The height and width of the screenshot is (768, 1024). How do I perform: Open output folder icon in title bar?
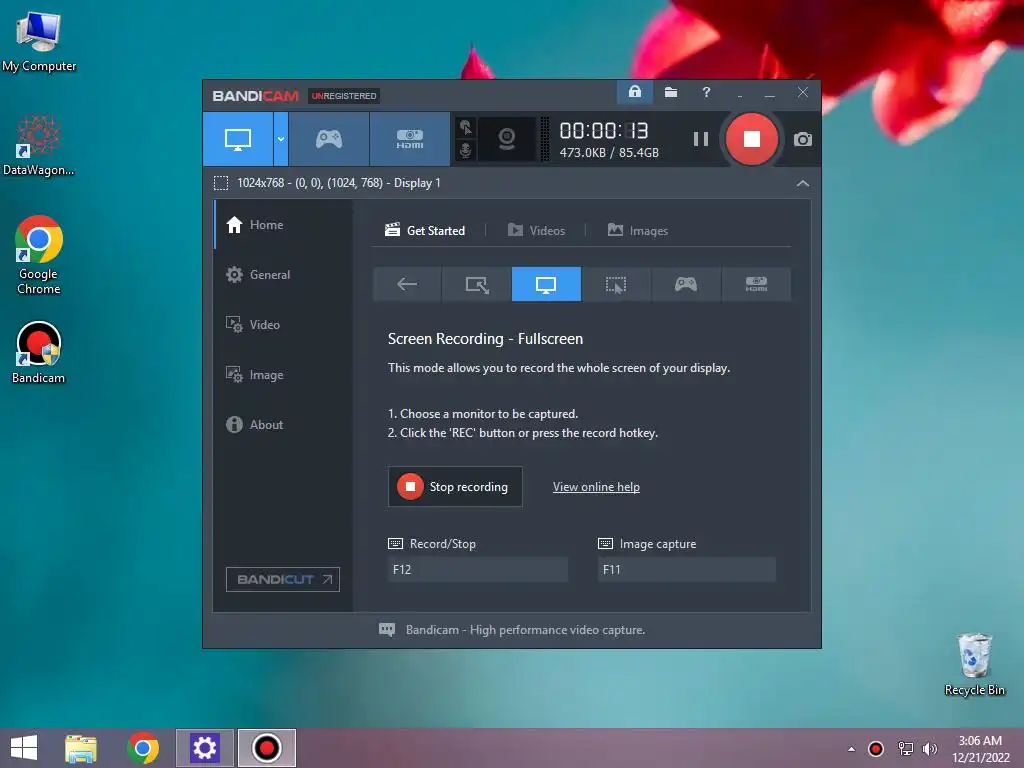pos(671,92)
